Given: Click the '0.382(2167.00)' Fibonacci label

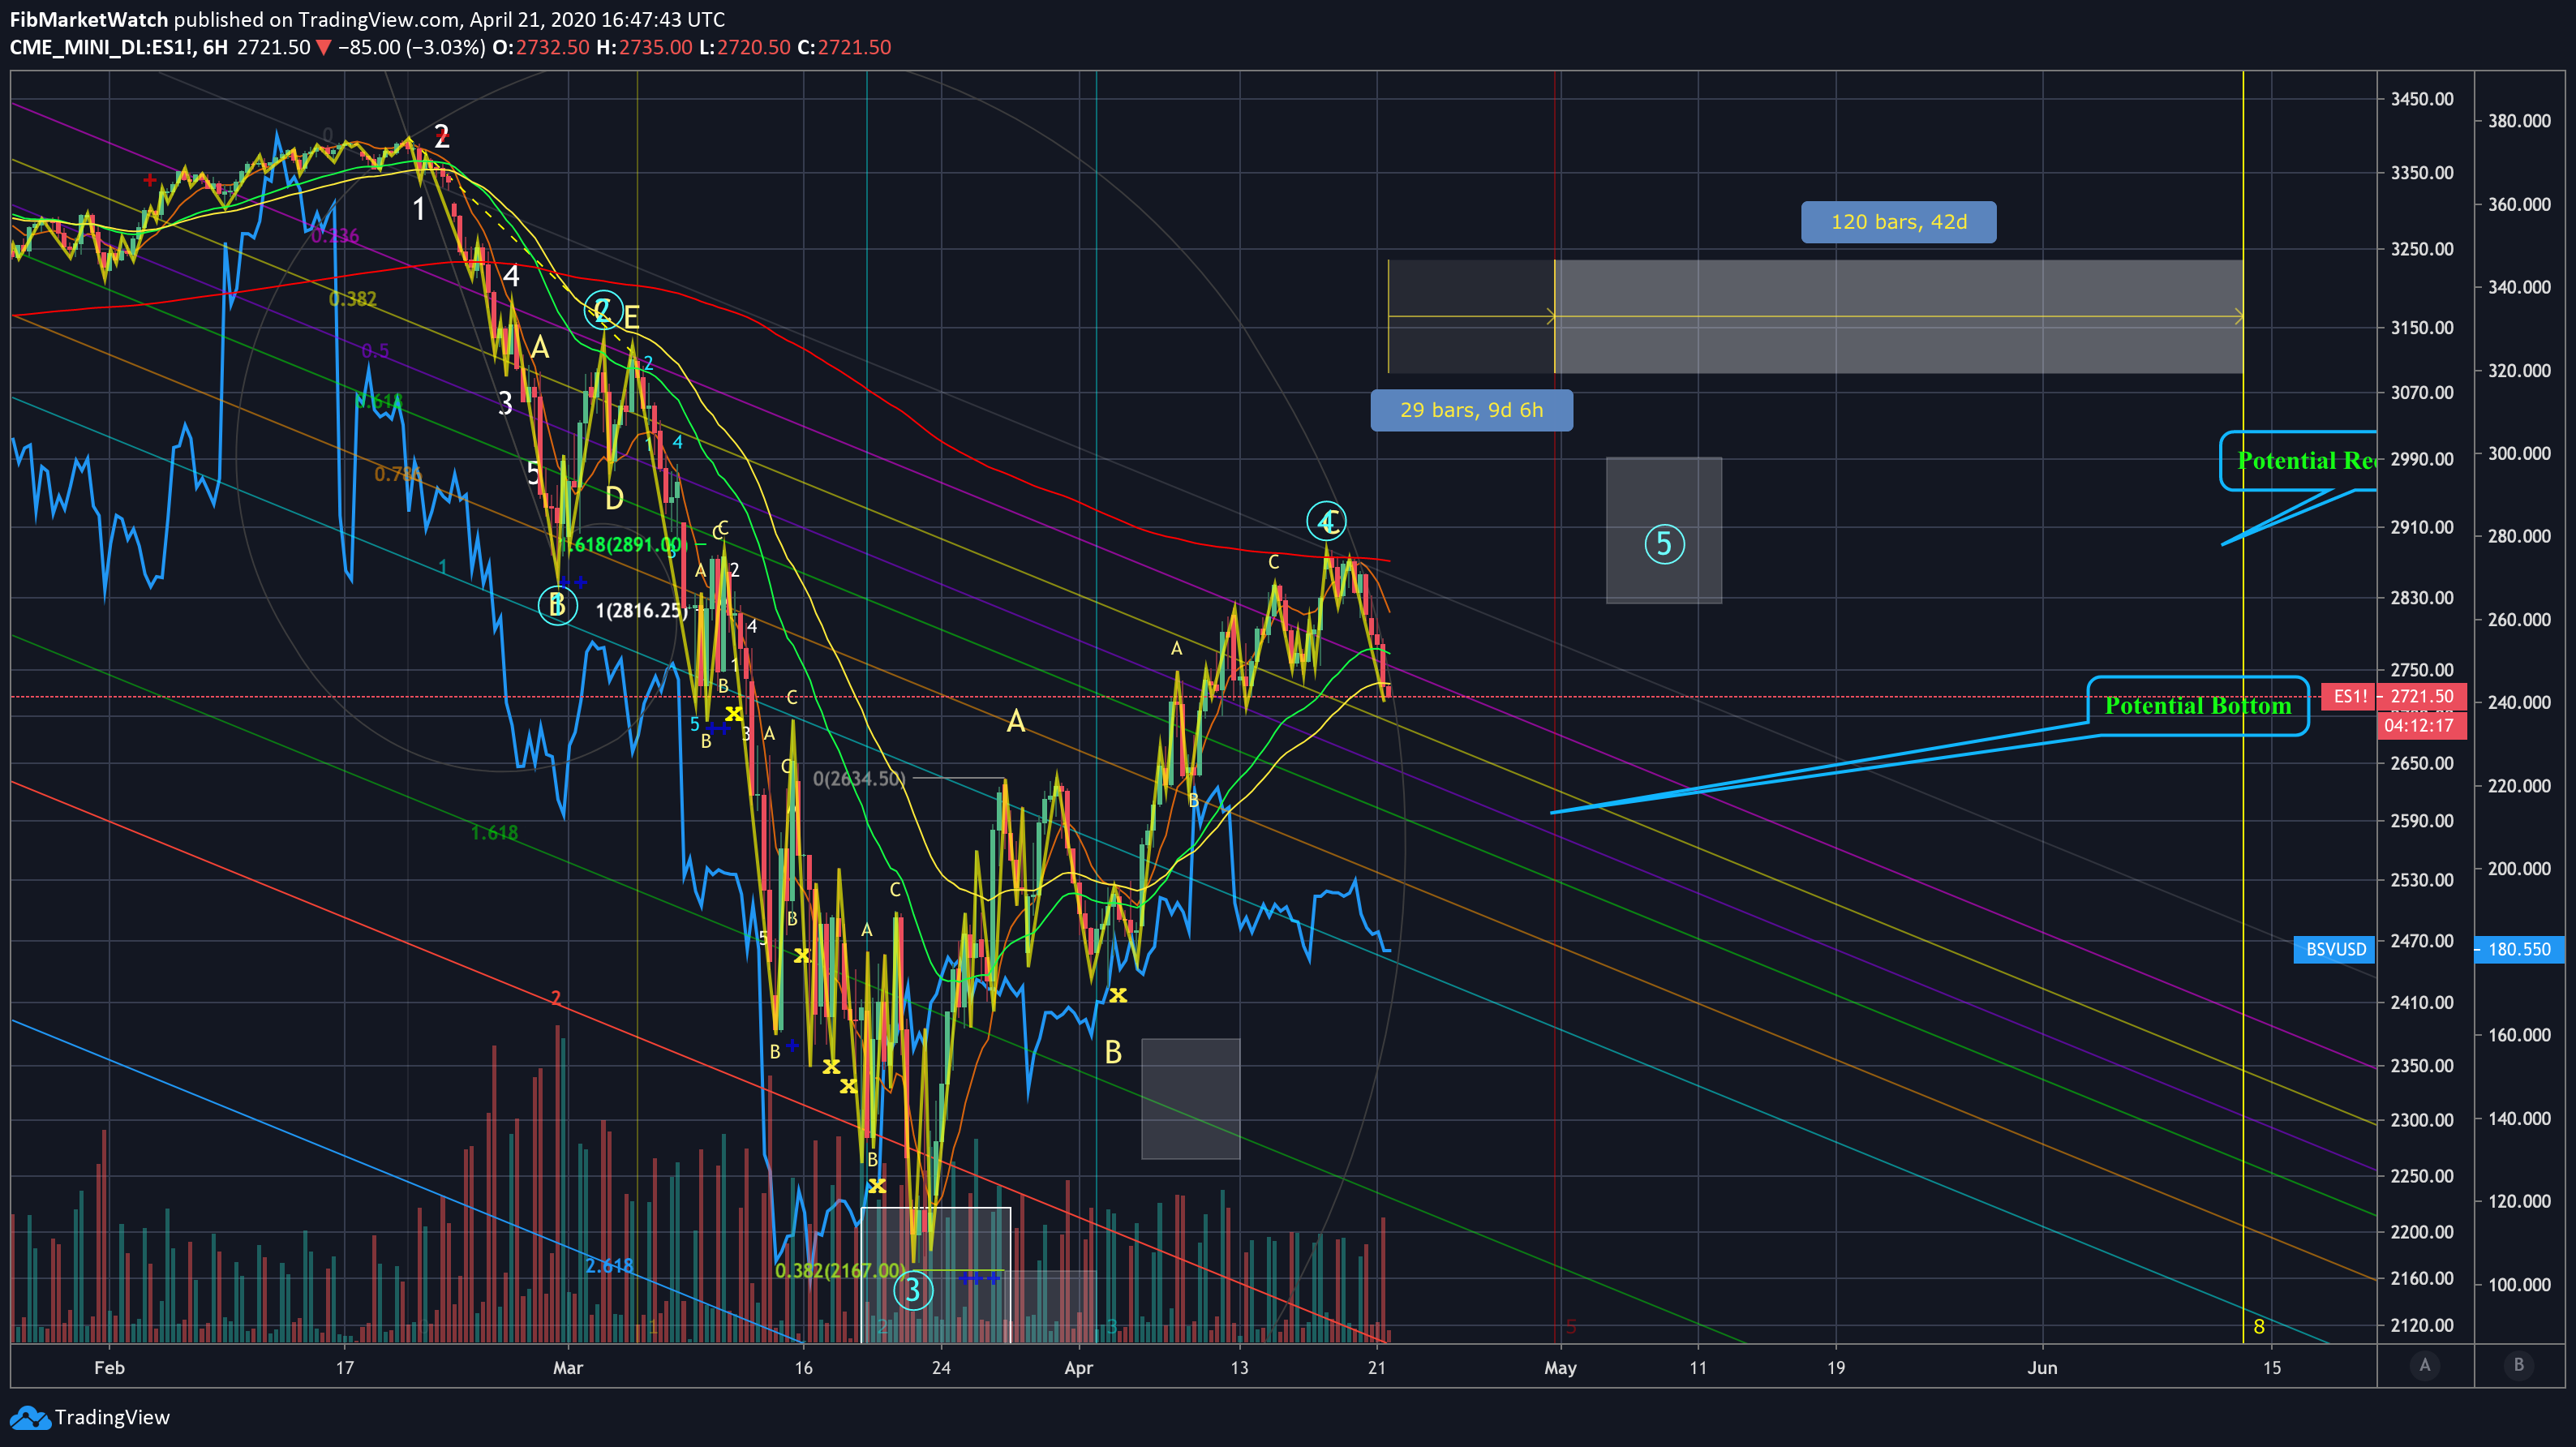Looking at the screenshot, I should click(840, 1270).
